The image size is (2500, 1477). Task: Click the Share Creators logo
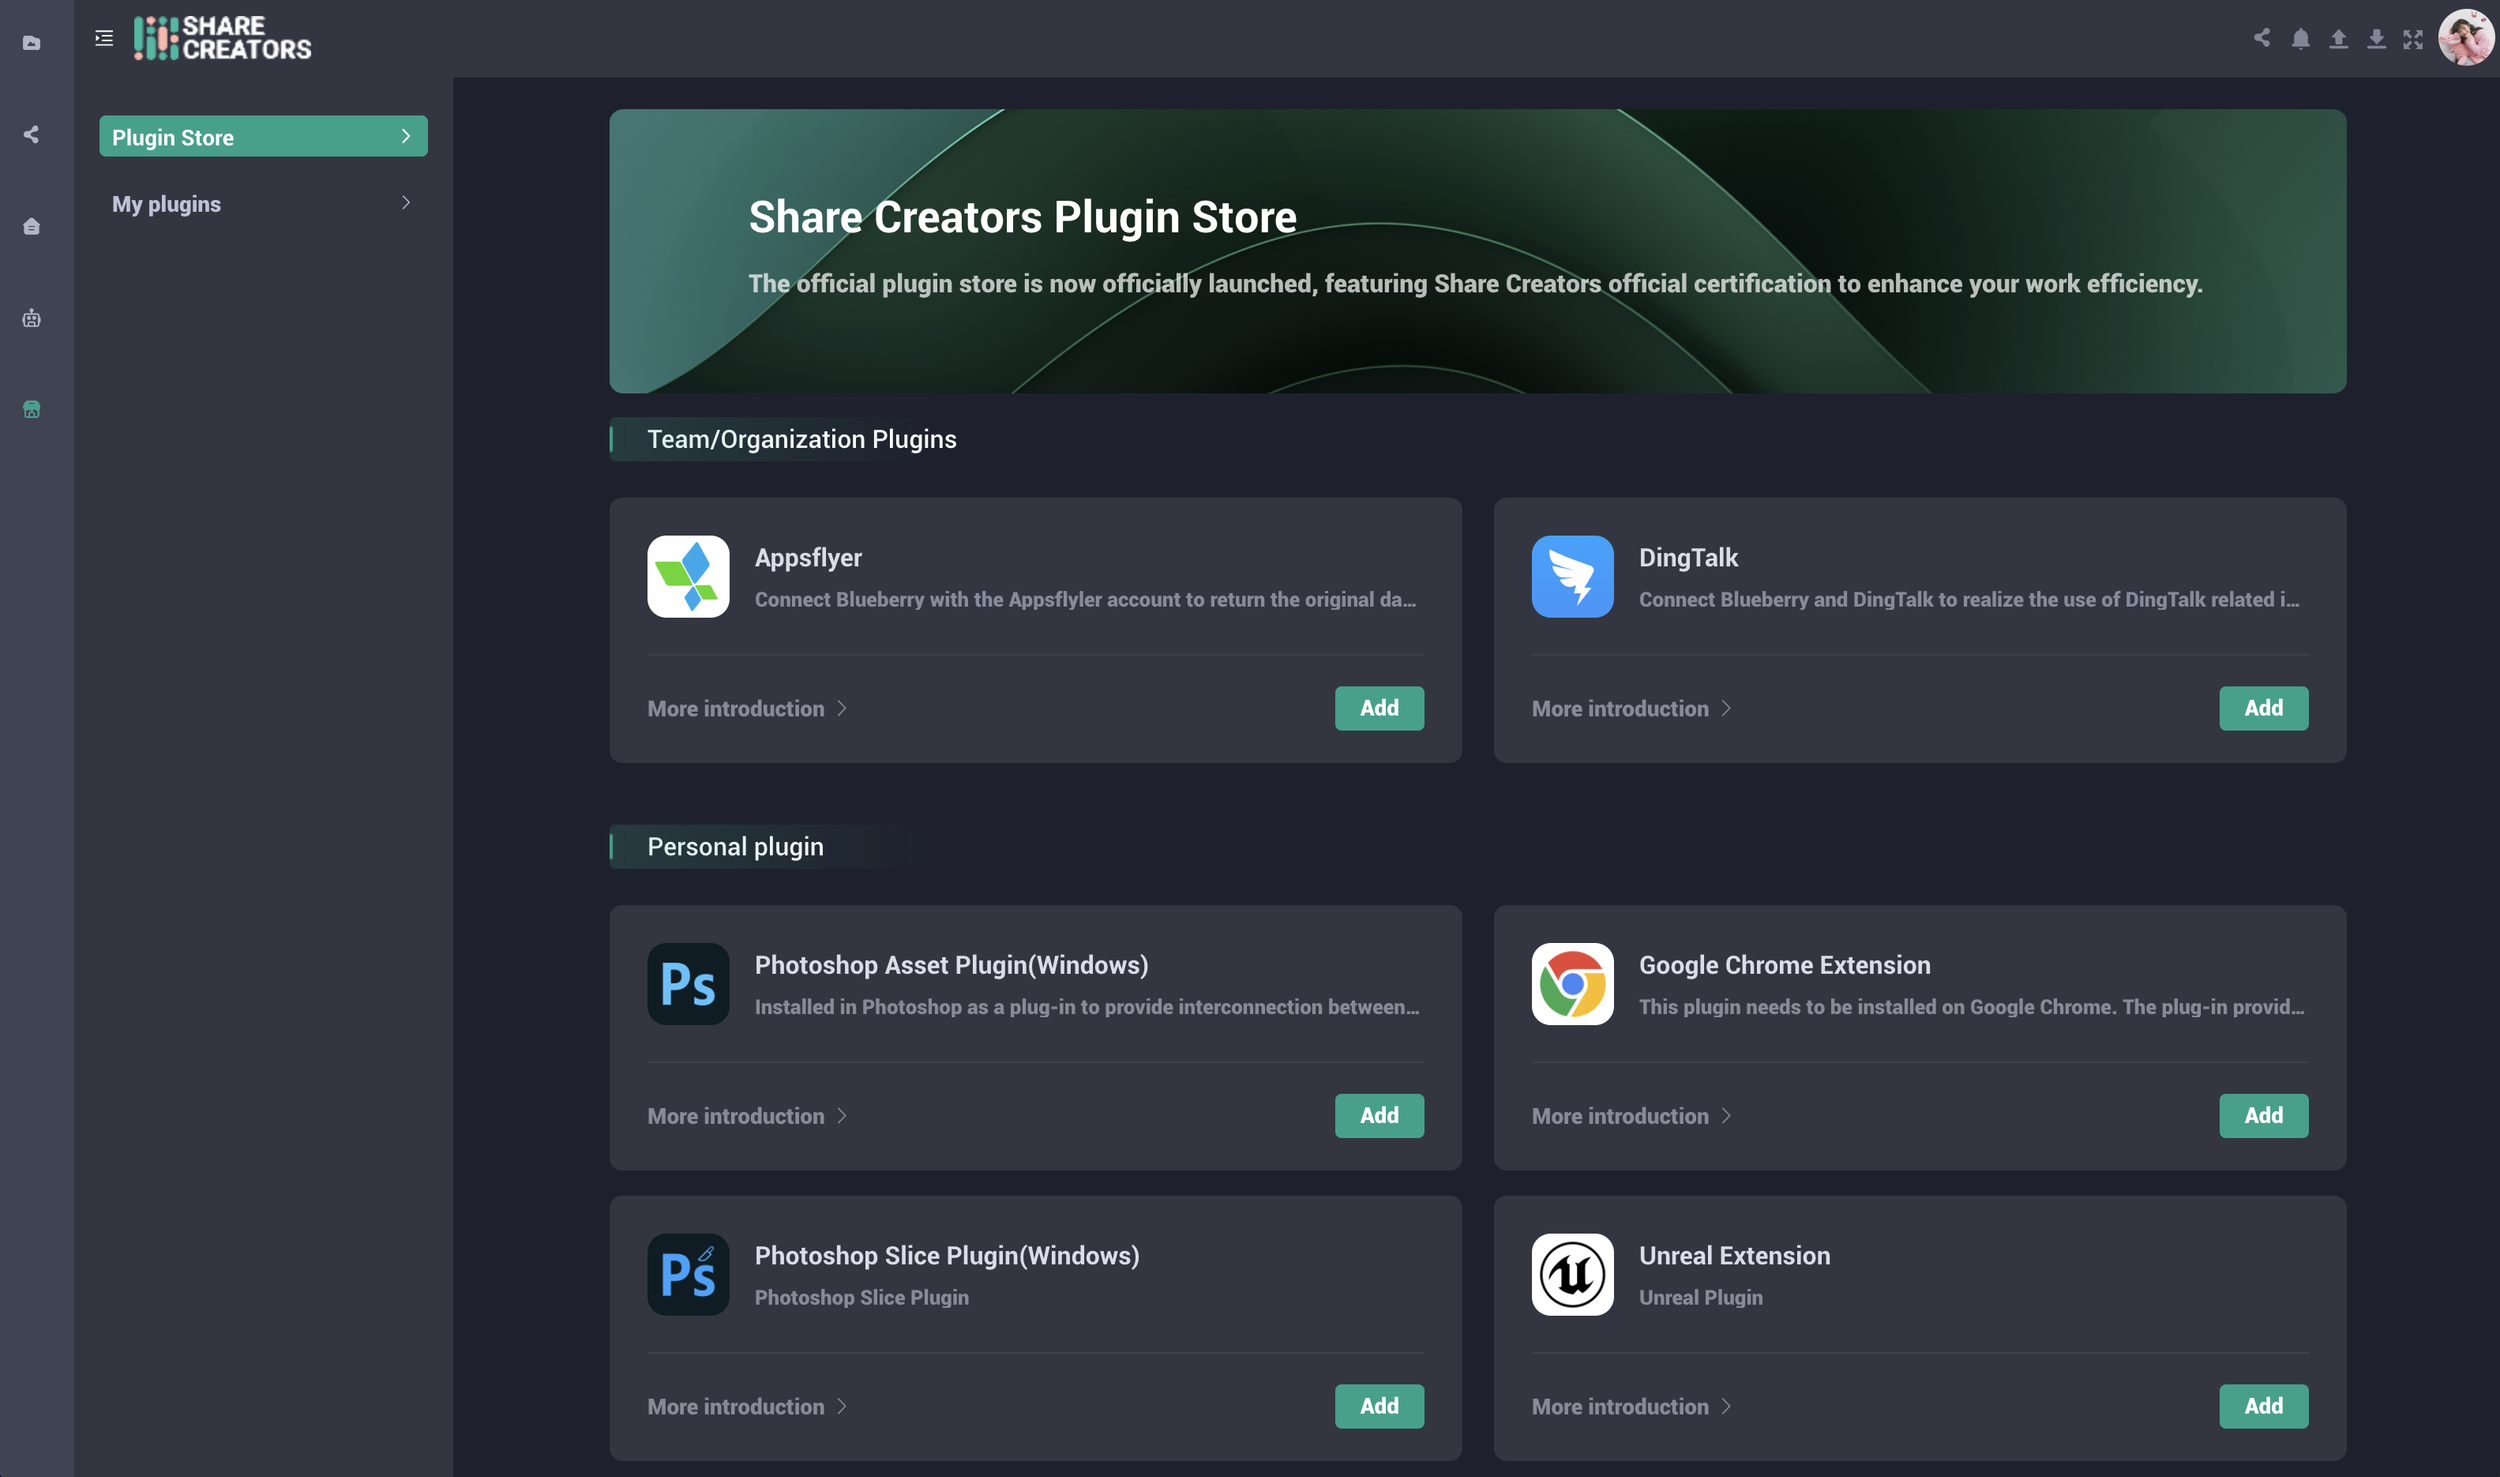coord(220,39)
